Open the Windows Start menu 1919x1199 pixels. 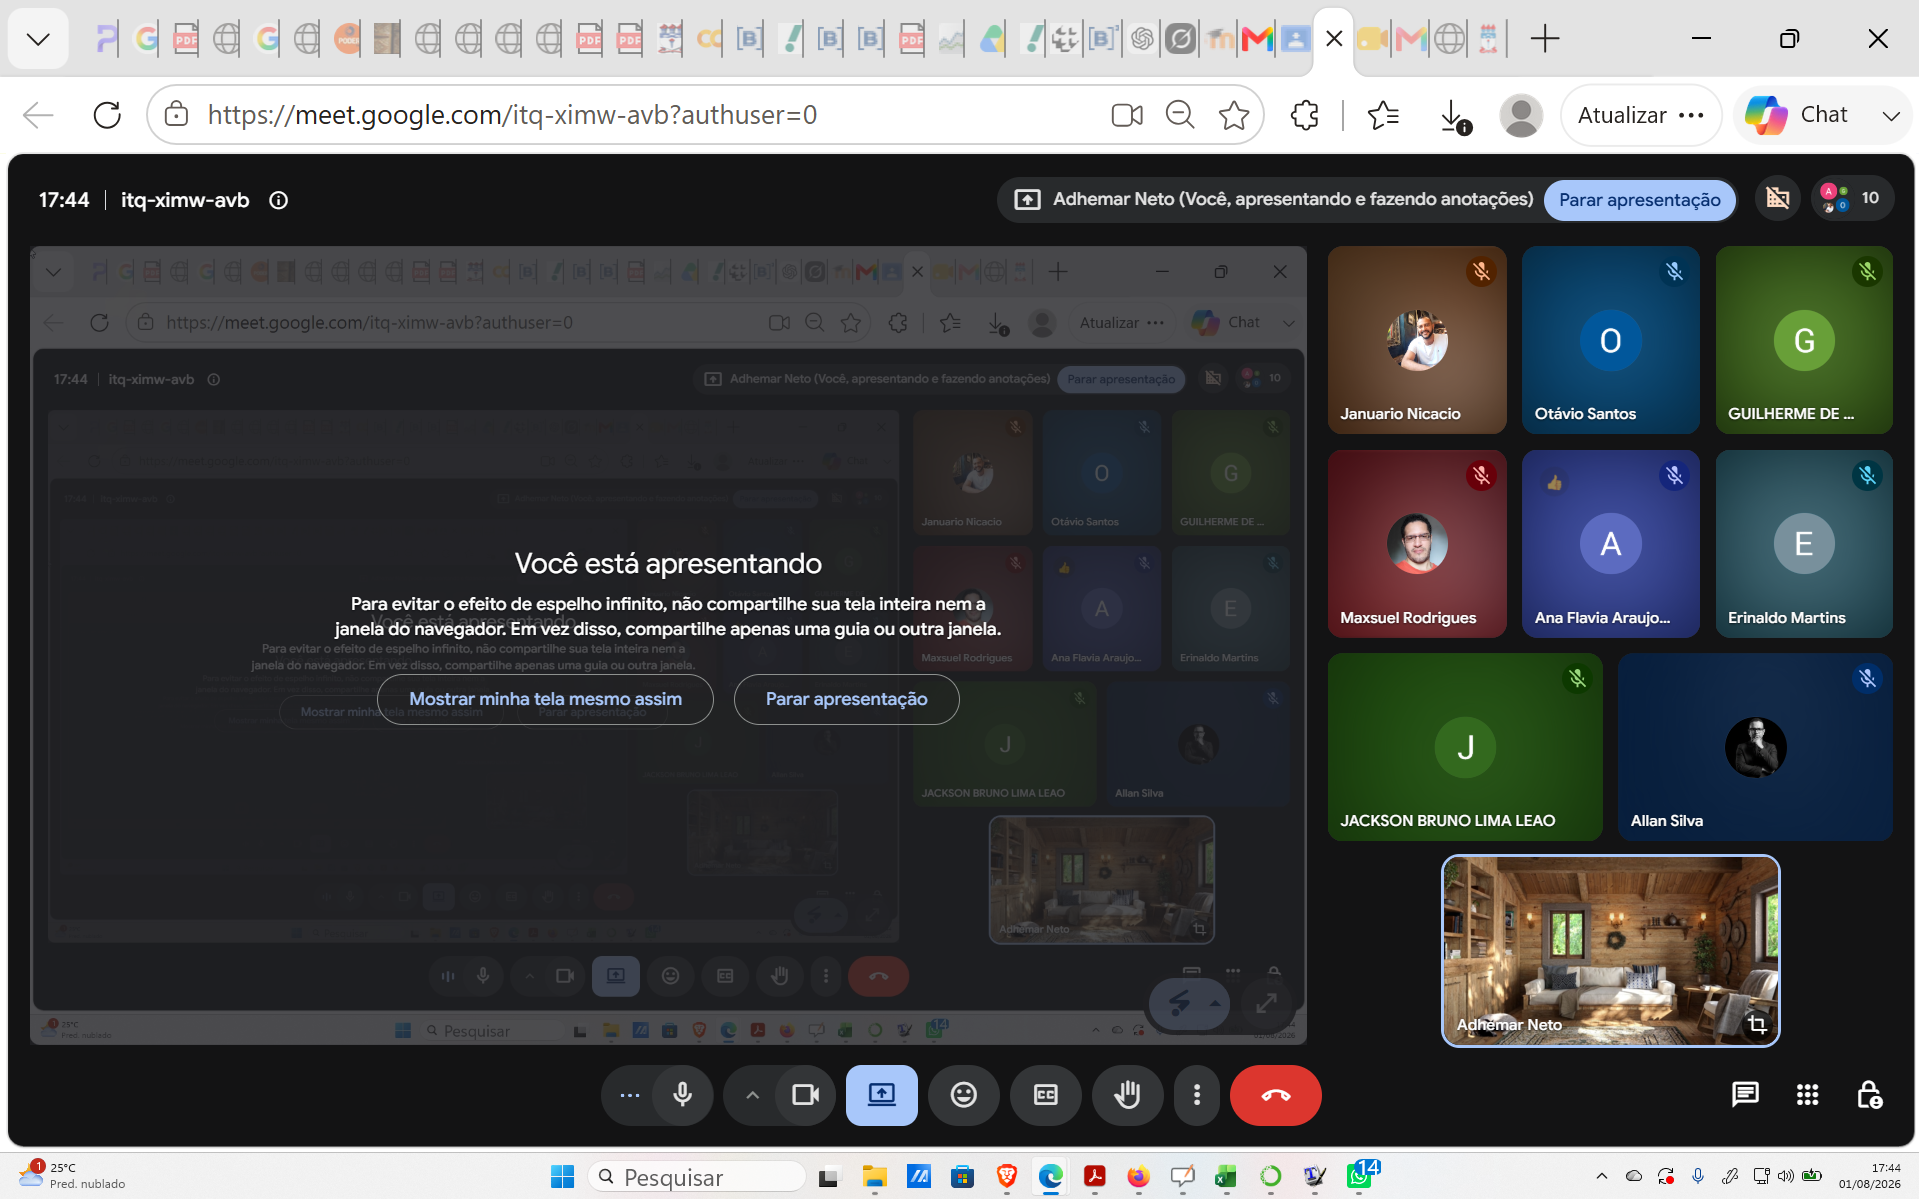click(x=563, y=1177)
